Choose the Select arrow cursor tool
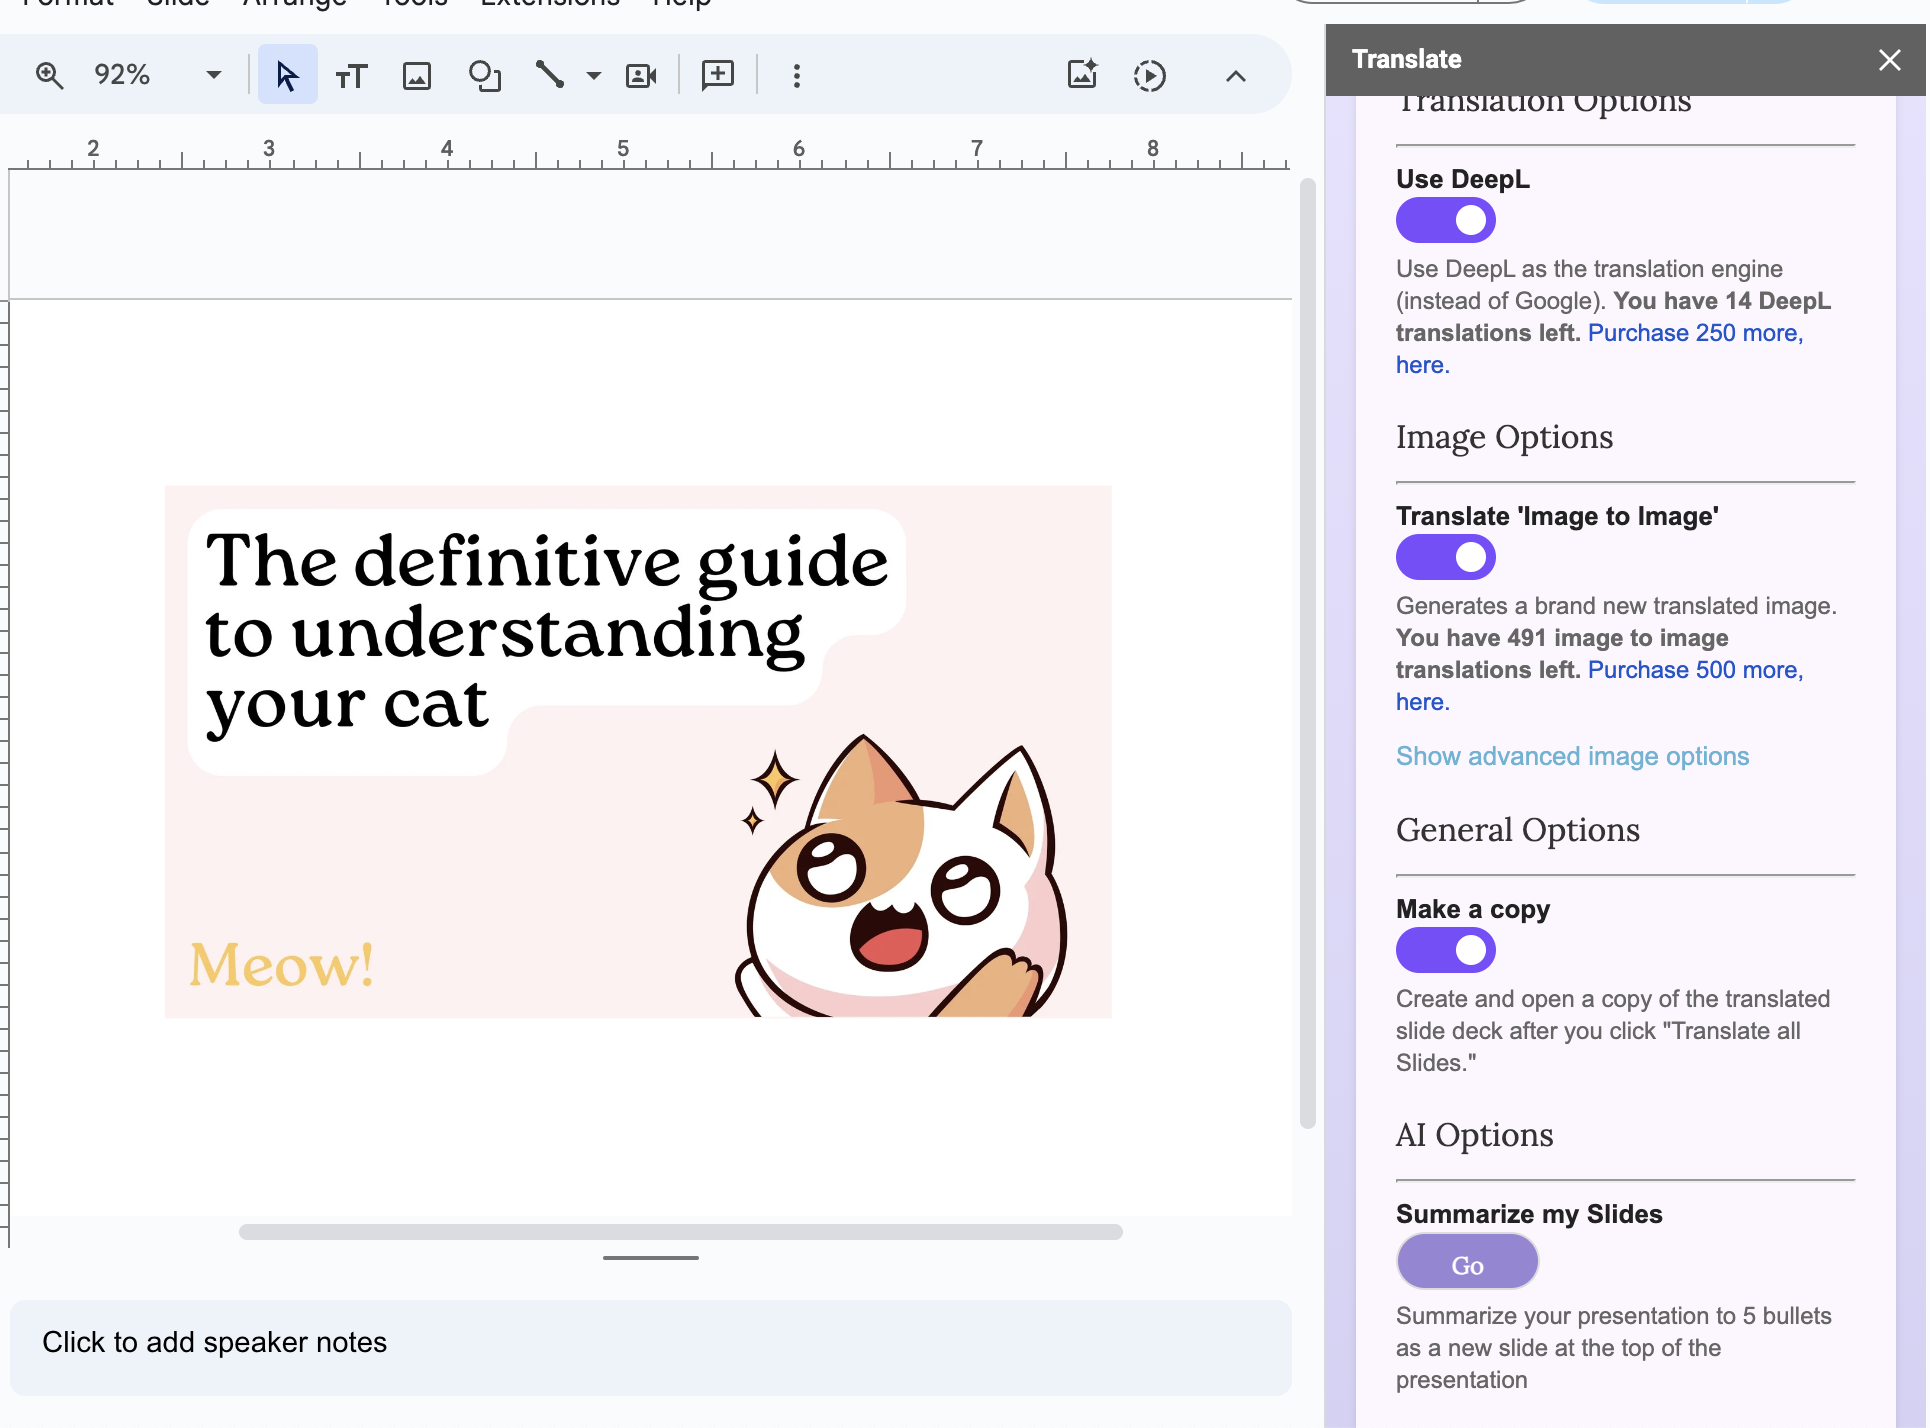 pyautogui.click(x=287, y=75)
